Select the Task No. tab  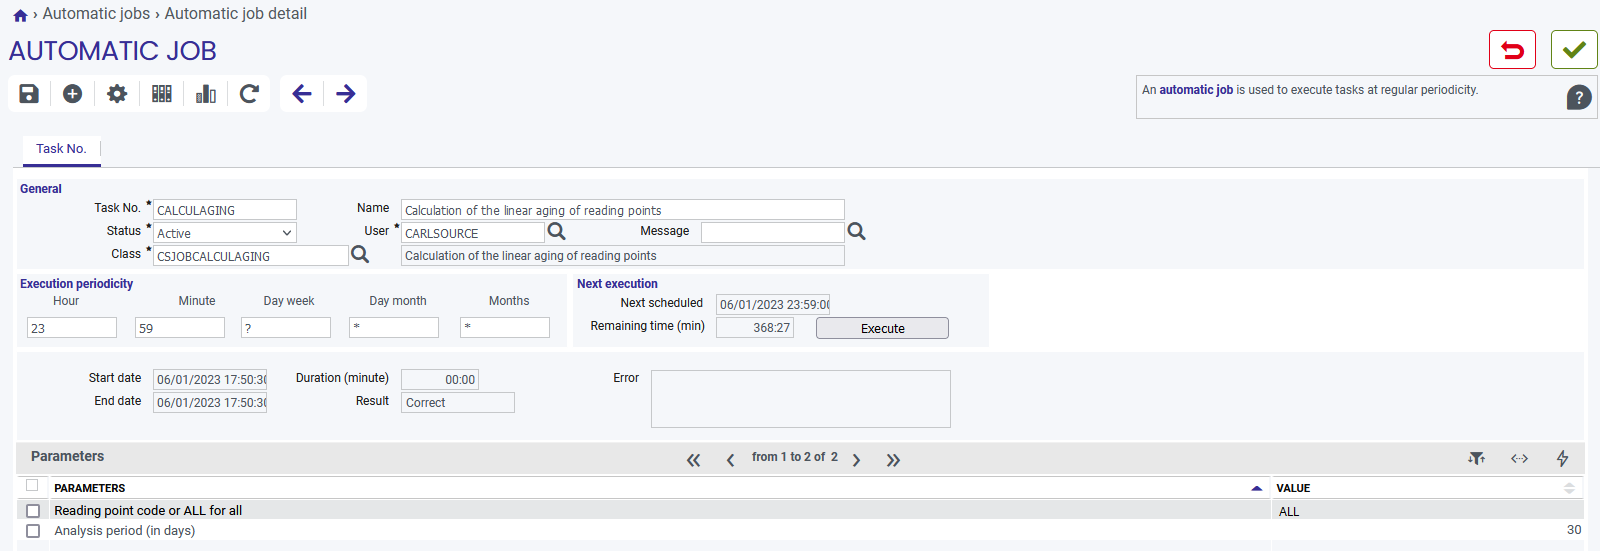pyautogui.click(x=61, y=149)
